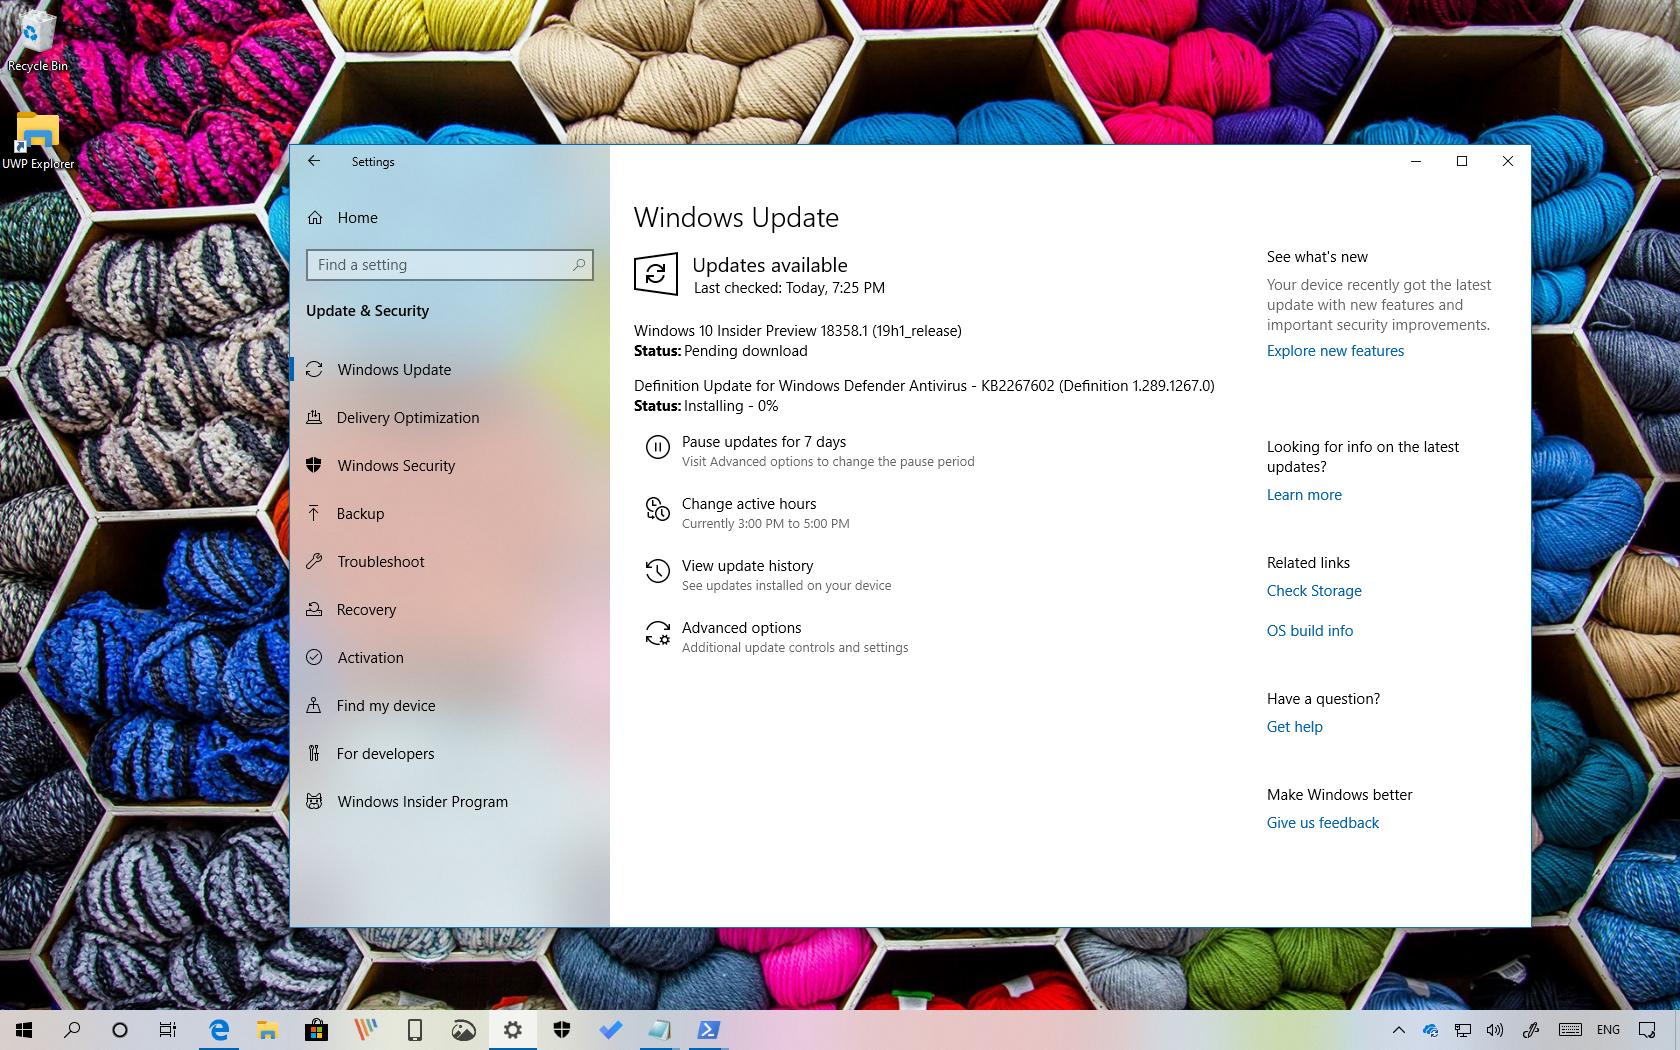Select For developers in the sidebar
Viewport: 1680px width, 1050px height.
tap(386, 753)
